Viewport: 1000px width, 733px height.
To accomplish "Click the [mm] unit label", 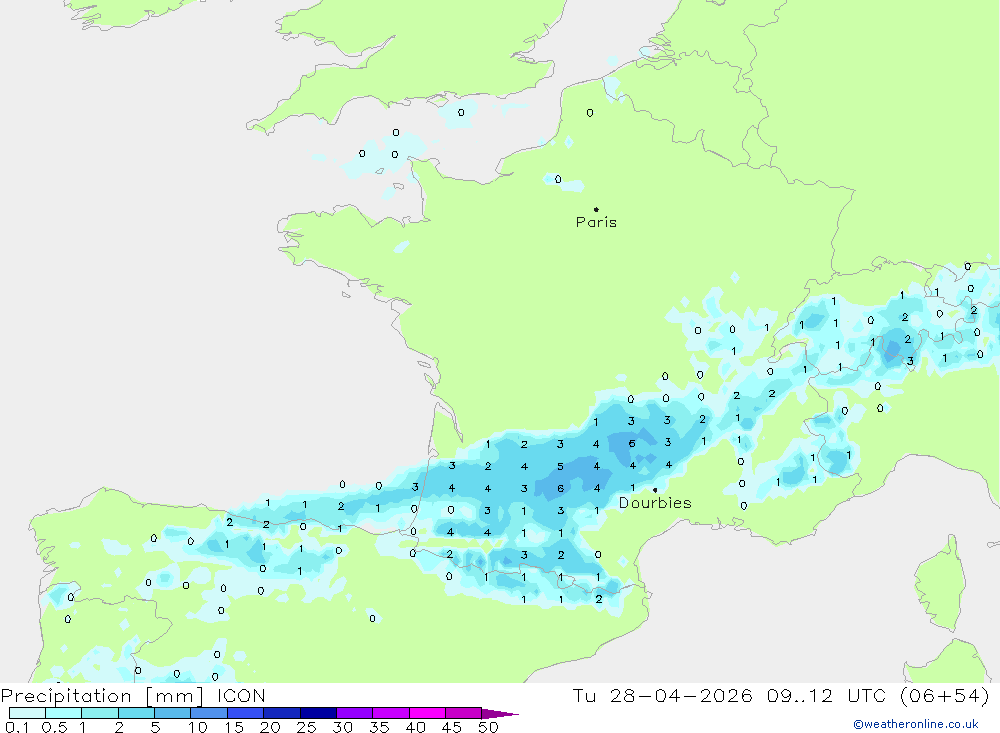I will pos(174,696).
